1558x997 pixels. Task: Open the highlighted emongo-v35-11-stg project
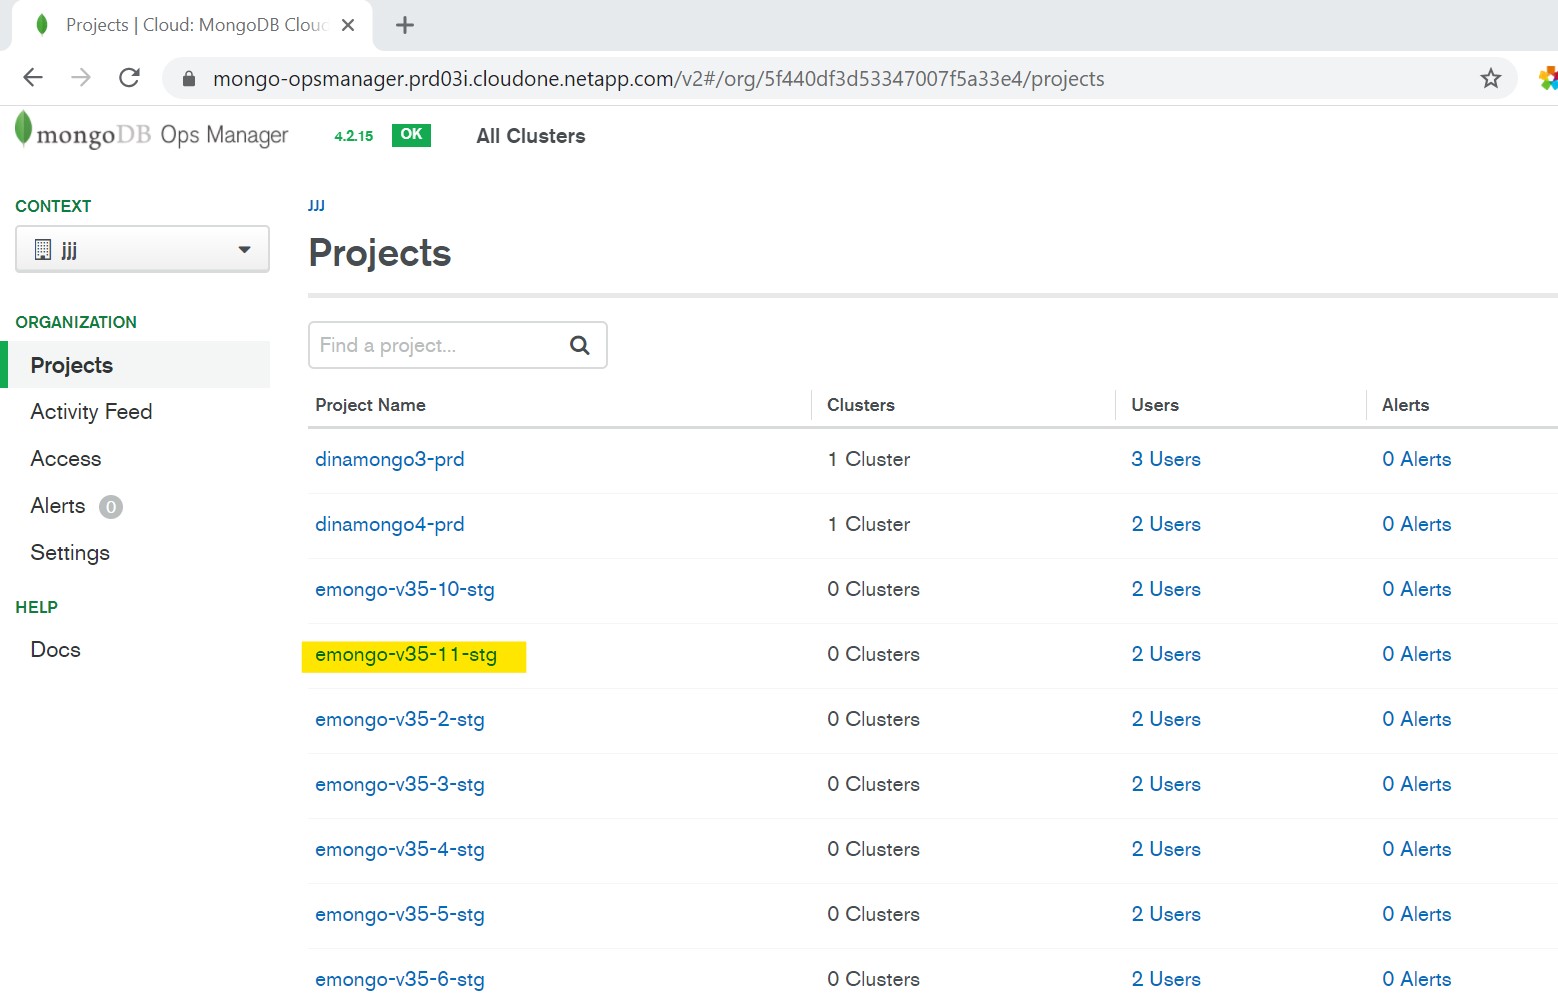tap(405, 655)
